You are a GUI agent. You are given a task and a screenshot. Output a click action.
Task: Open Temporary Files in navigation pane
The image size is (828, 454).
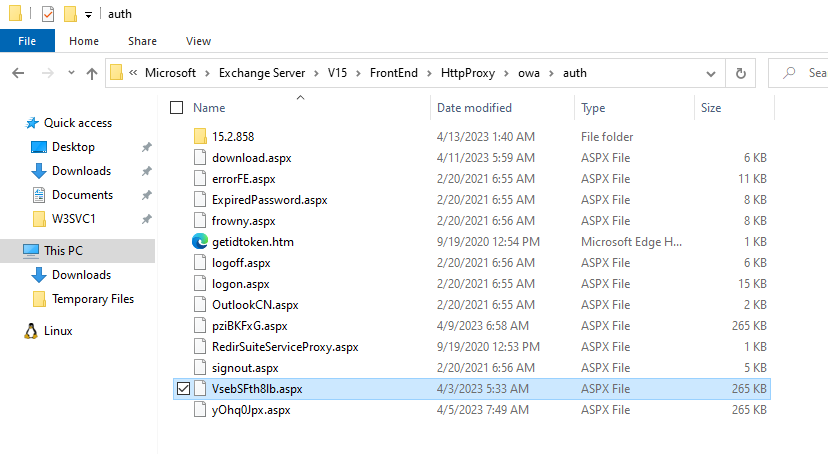click(92, 299)
